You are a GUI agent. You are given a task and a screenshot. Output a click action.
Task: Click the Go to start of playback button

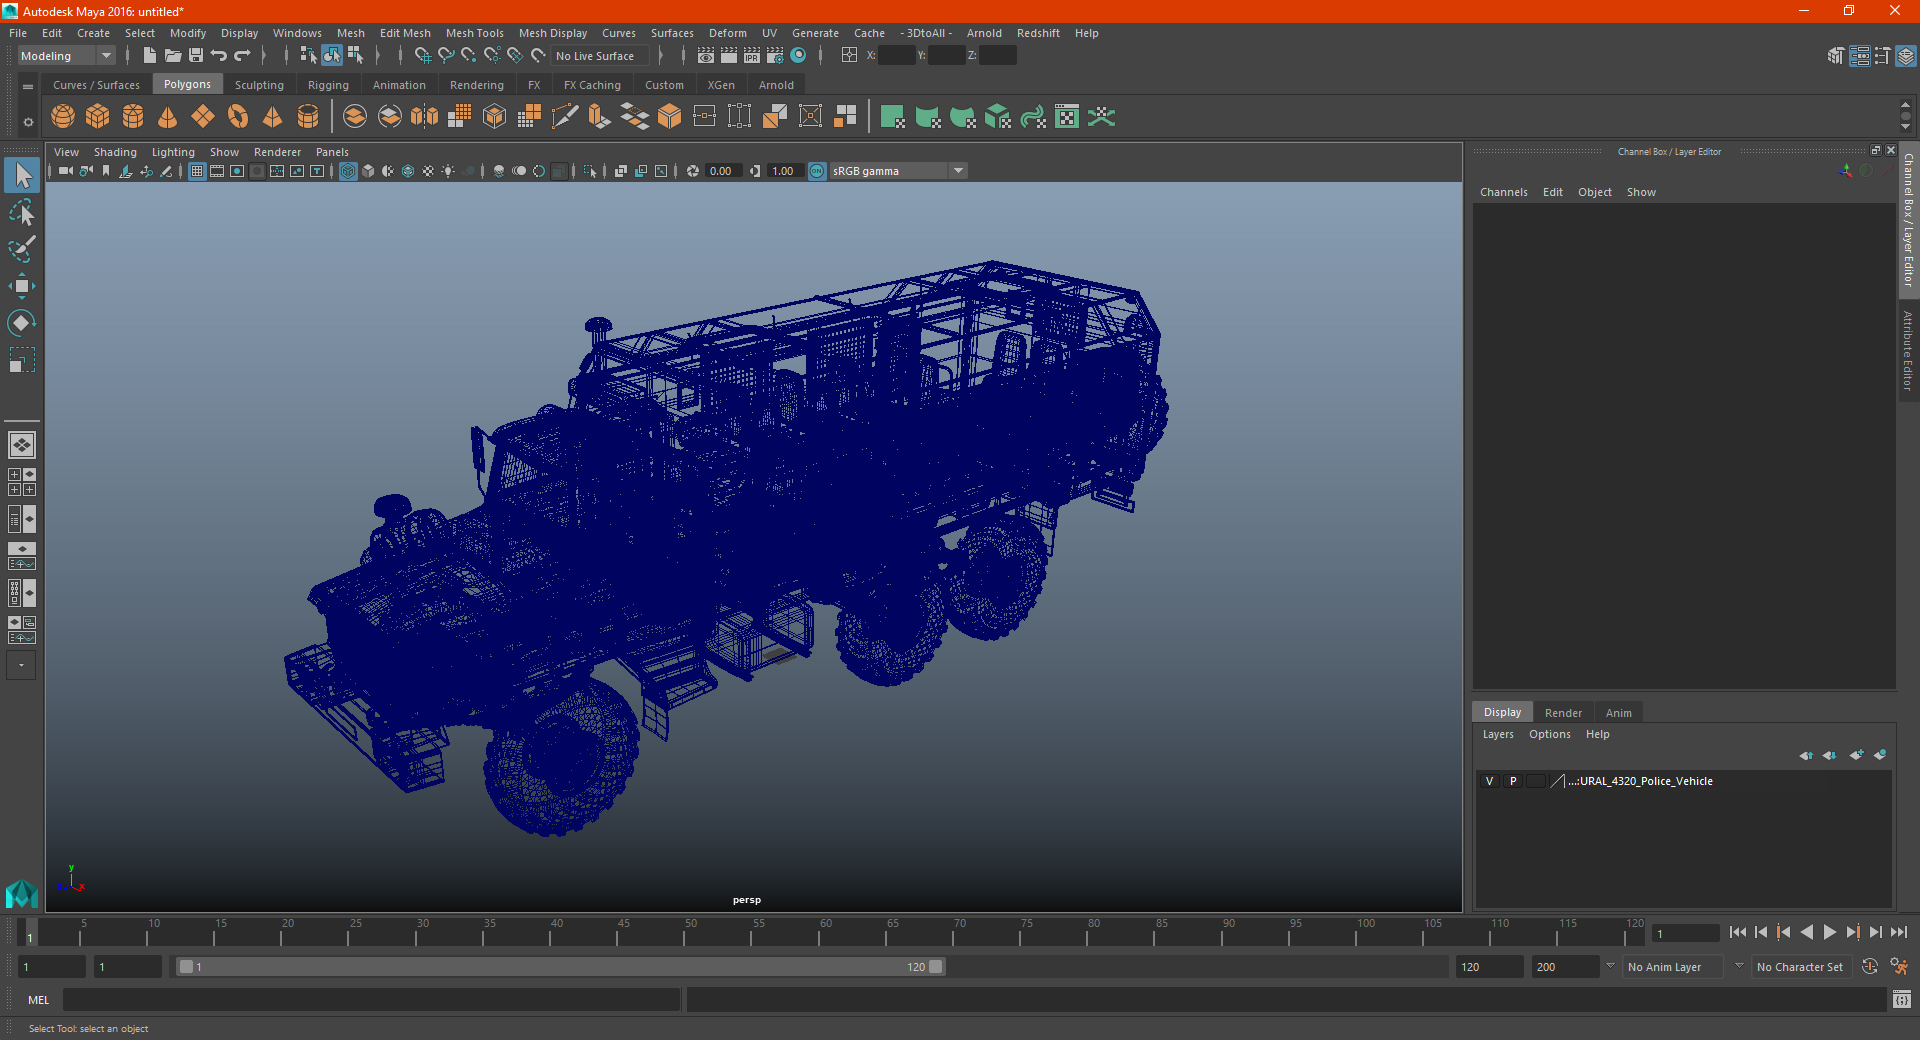tap(1737, 932)
